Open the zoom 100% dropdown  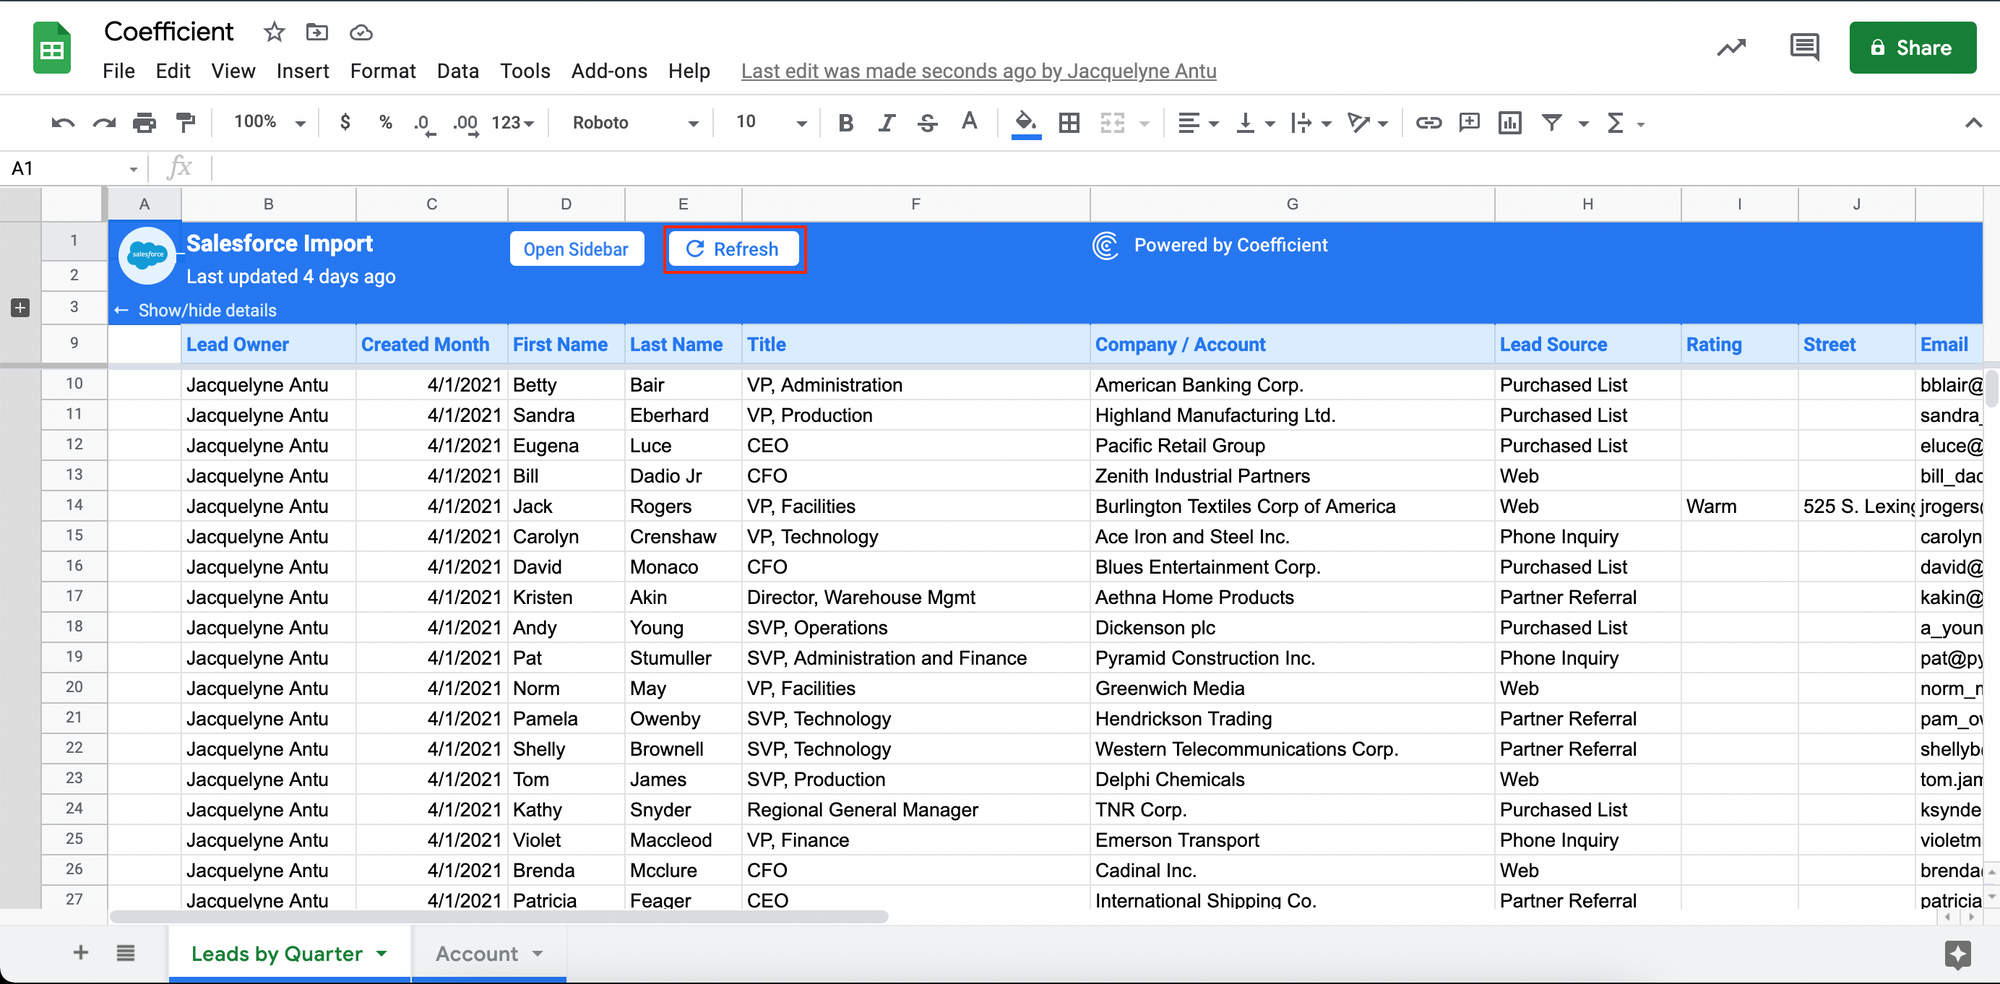[269, 123]
